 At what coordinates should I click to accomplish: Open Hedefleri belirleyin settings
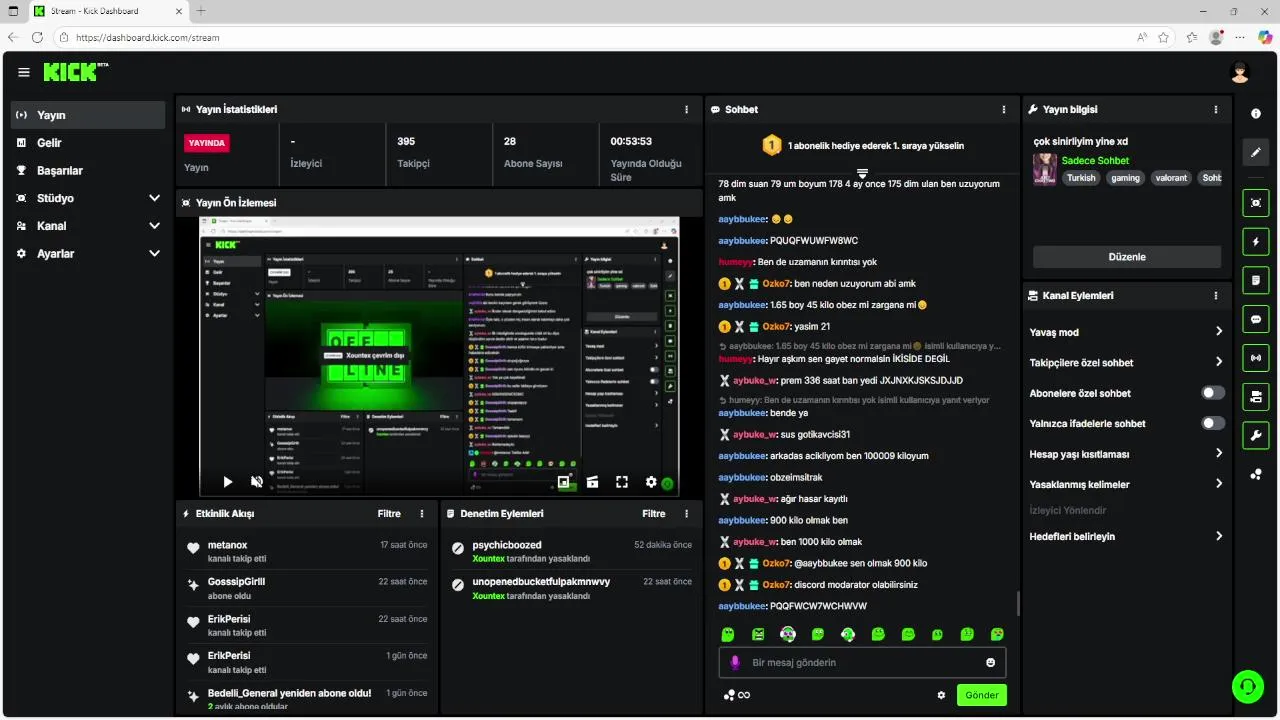1127,536
